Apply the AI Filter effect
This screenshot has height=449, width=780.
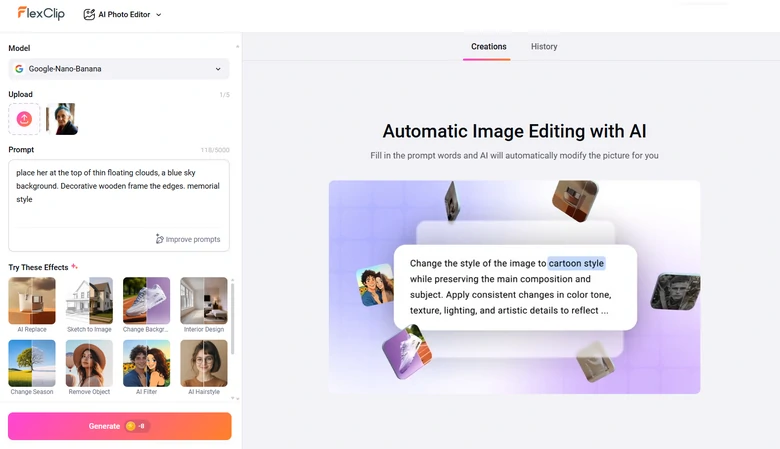tap(146, 363)
